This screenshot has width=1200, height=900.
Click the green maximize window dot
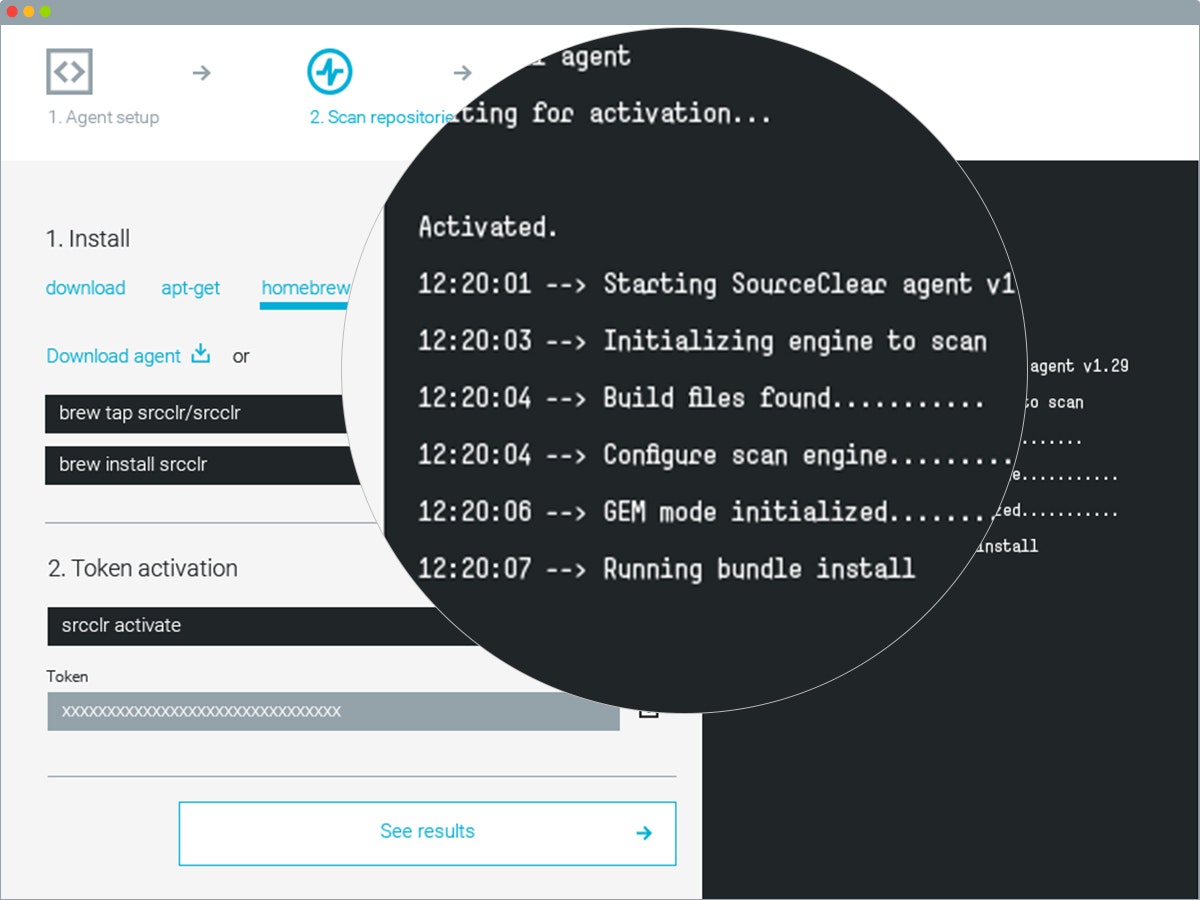tap(45, 11)
